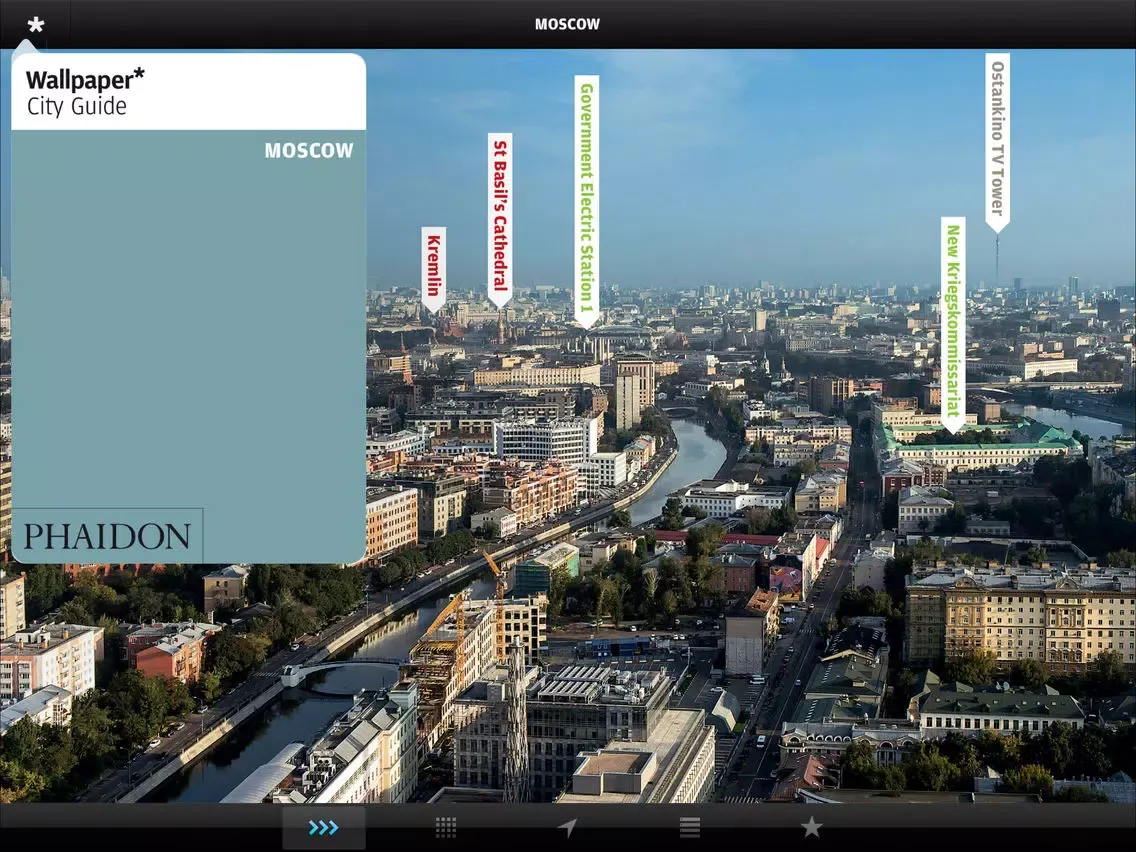This screenshot has height=852, width=1136.
Task: Tap the MOSCOW title in top bar
Action: (567, 24)
